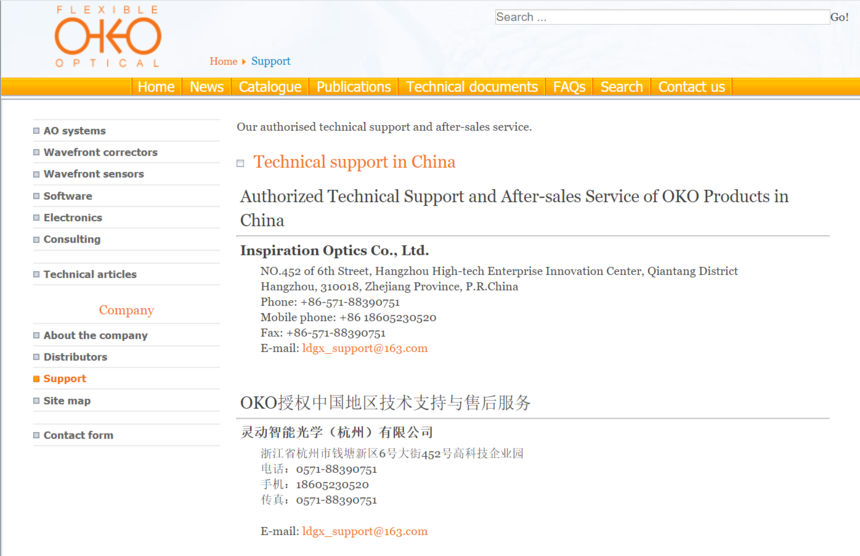The height and width of the screenshot is (556, 860).
Task: Click the Support breadcrumb link
Action: tap(271, 61)
